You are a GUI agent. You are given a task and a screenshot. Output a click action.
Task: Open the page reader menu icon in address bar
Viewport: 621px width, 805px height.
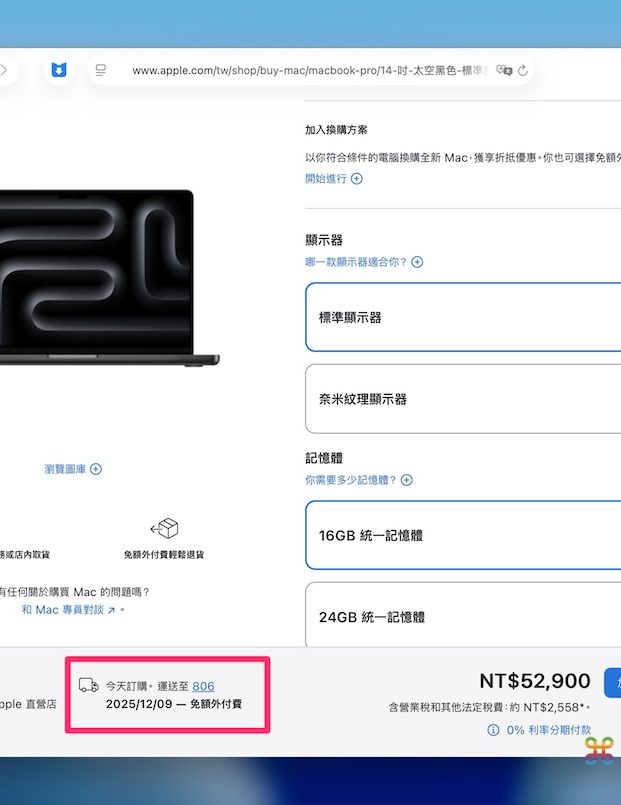(x=101, y=71)
